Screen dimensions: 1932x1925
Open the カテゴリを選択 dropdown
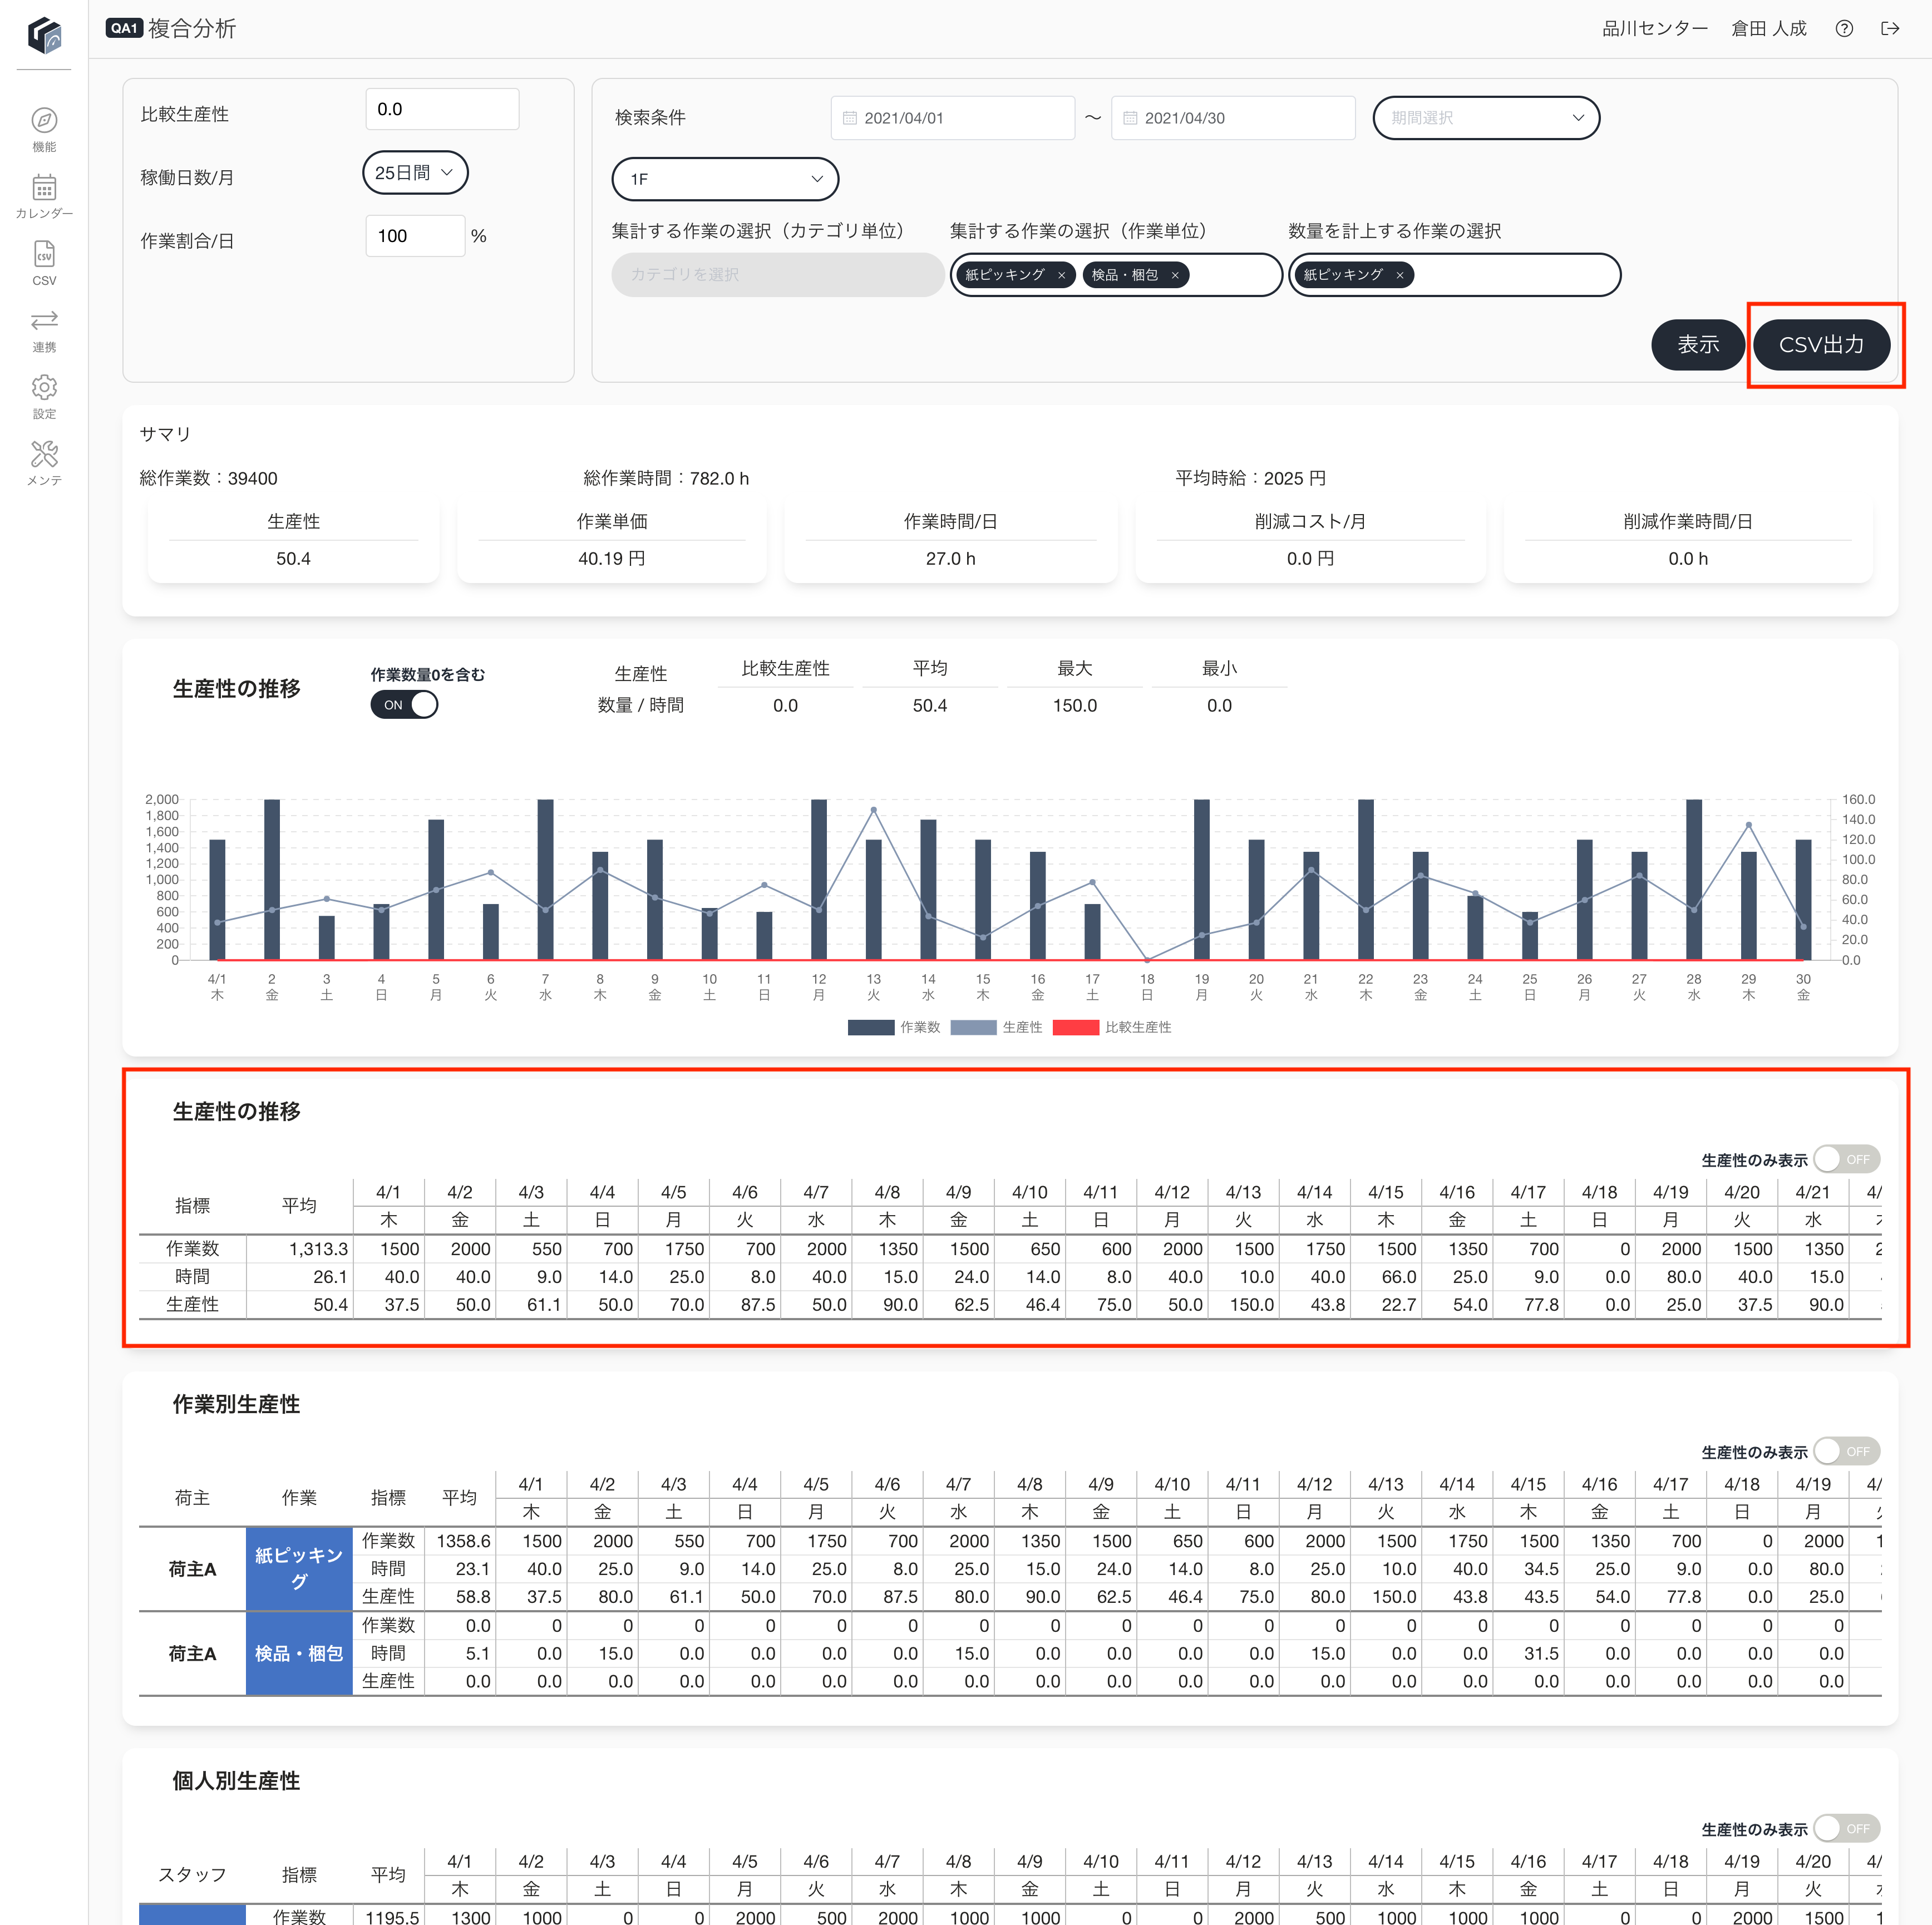[x=778, y=275]
